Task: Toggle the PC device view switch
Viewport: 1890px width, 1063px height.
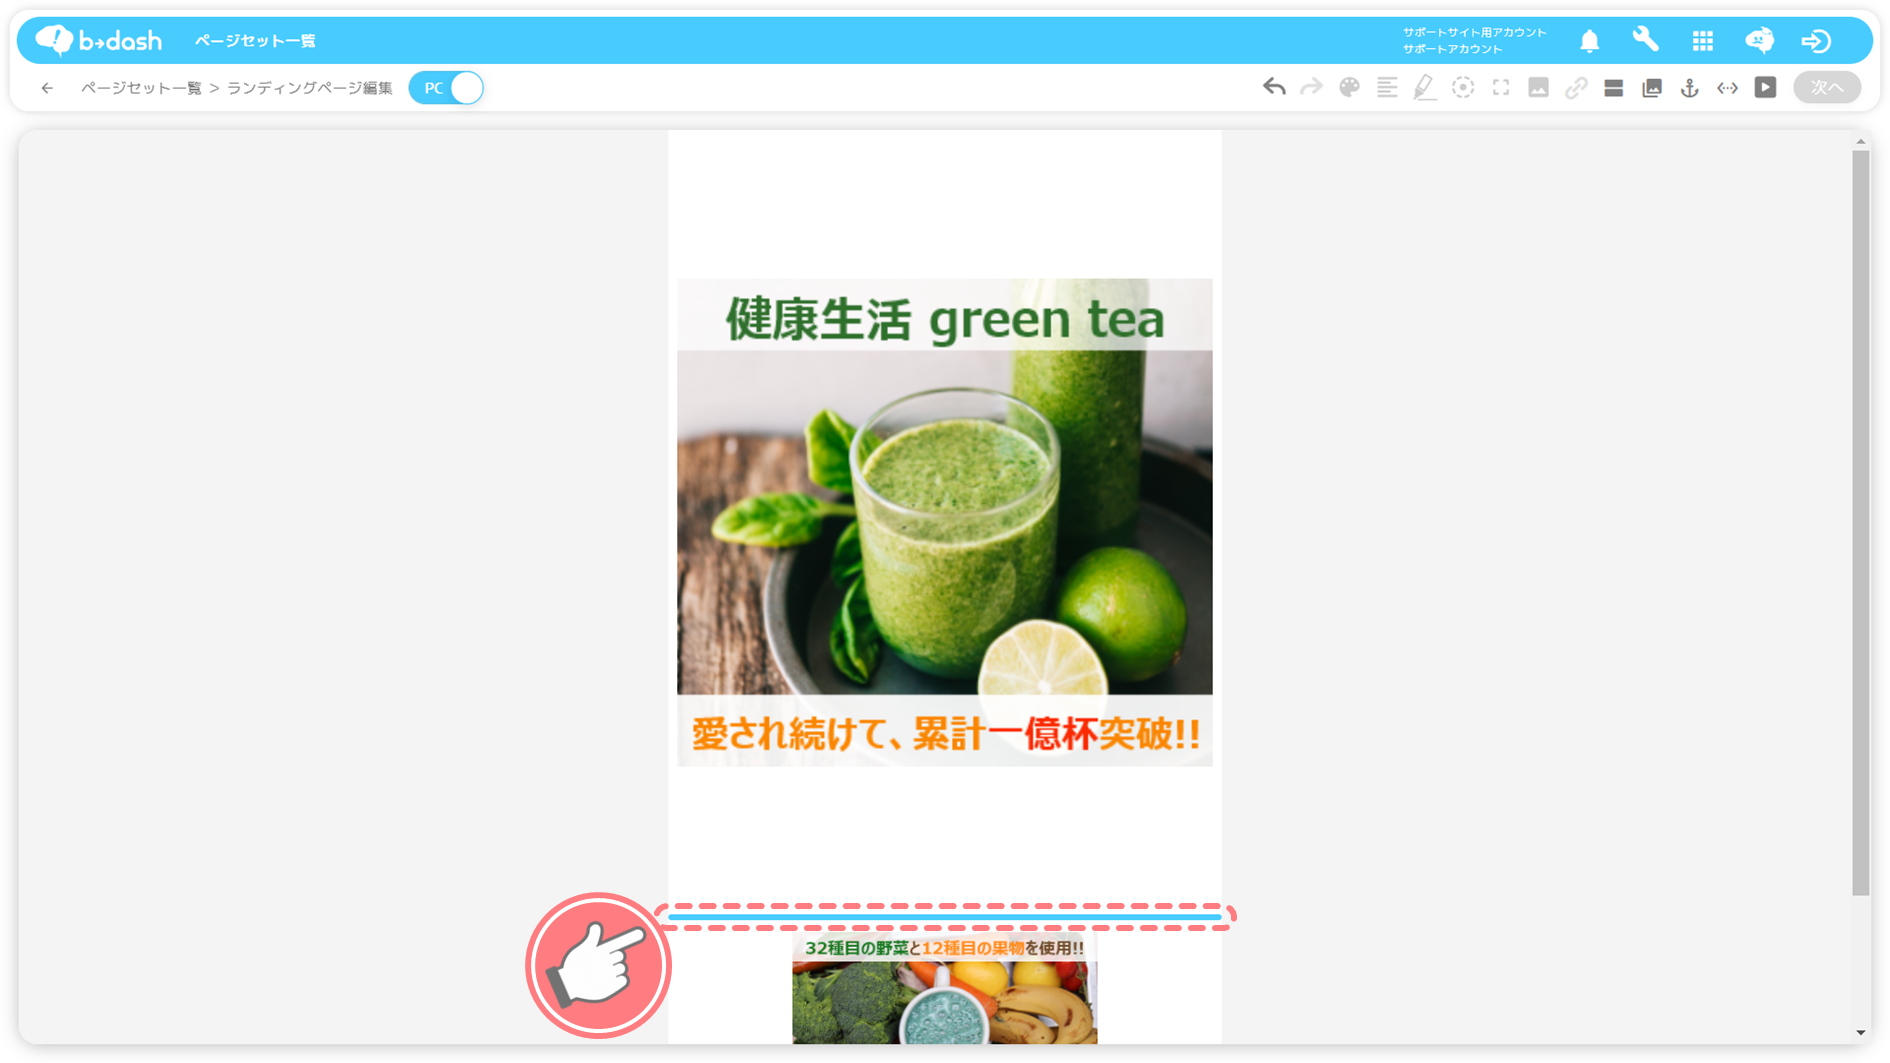Action: coord(446,88)
